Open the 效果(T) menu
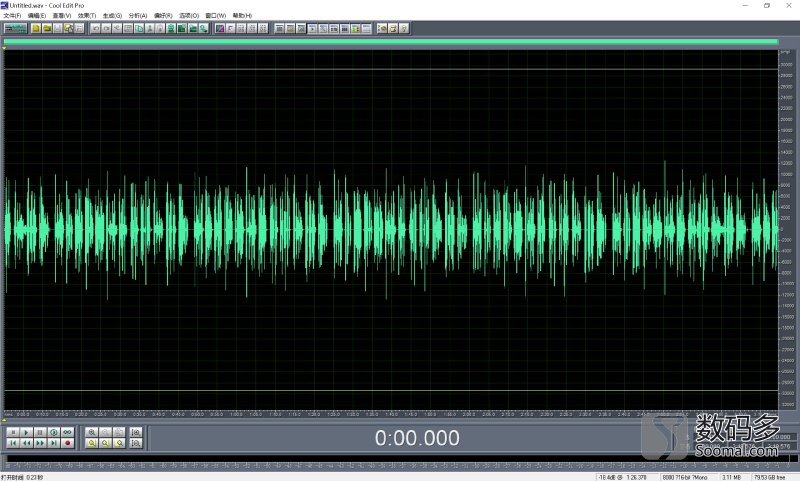 [x=87, y=16]
